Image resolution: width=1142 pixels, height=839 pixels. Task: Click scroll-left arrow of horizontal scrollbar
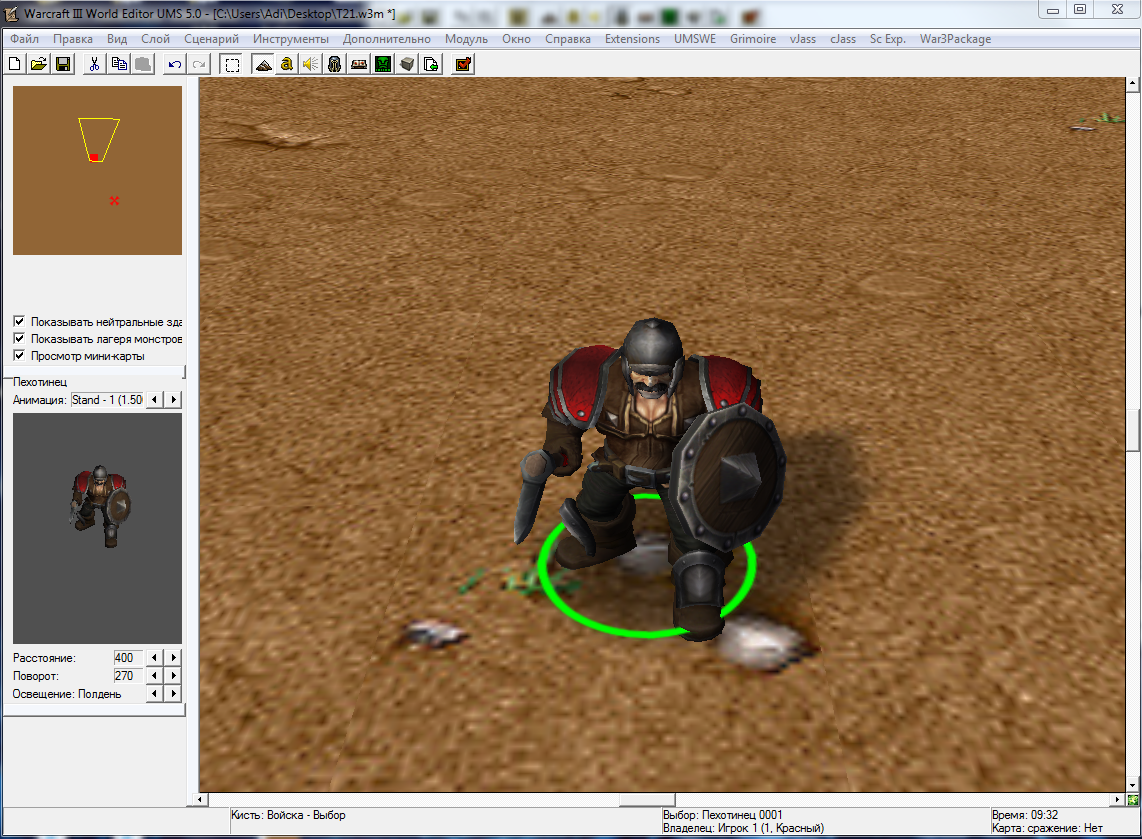pos(200,800)
